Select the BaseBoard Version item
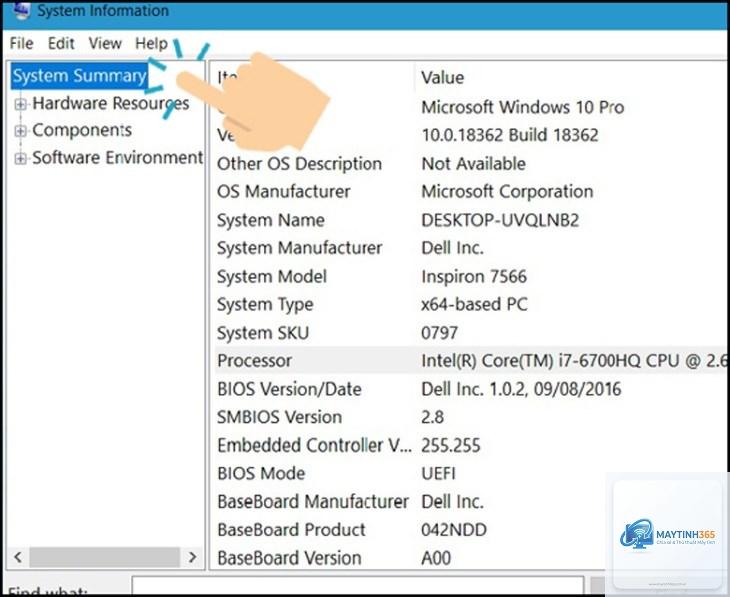The image size is (730, 597). coord(289,558)
